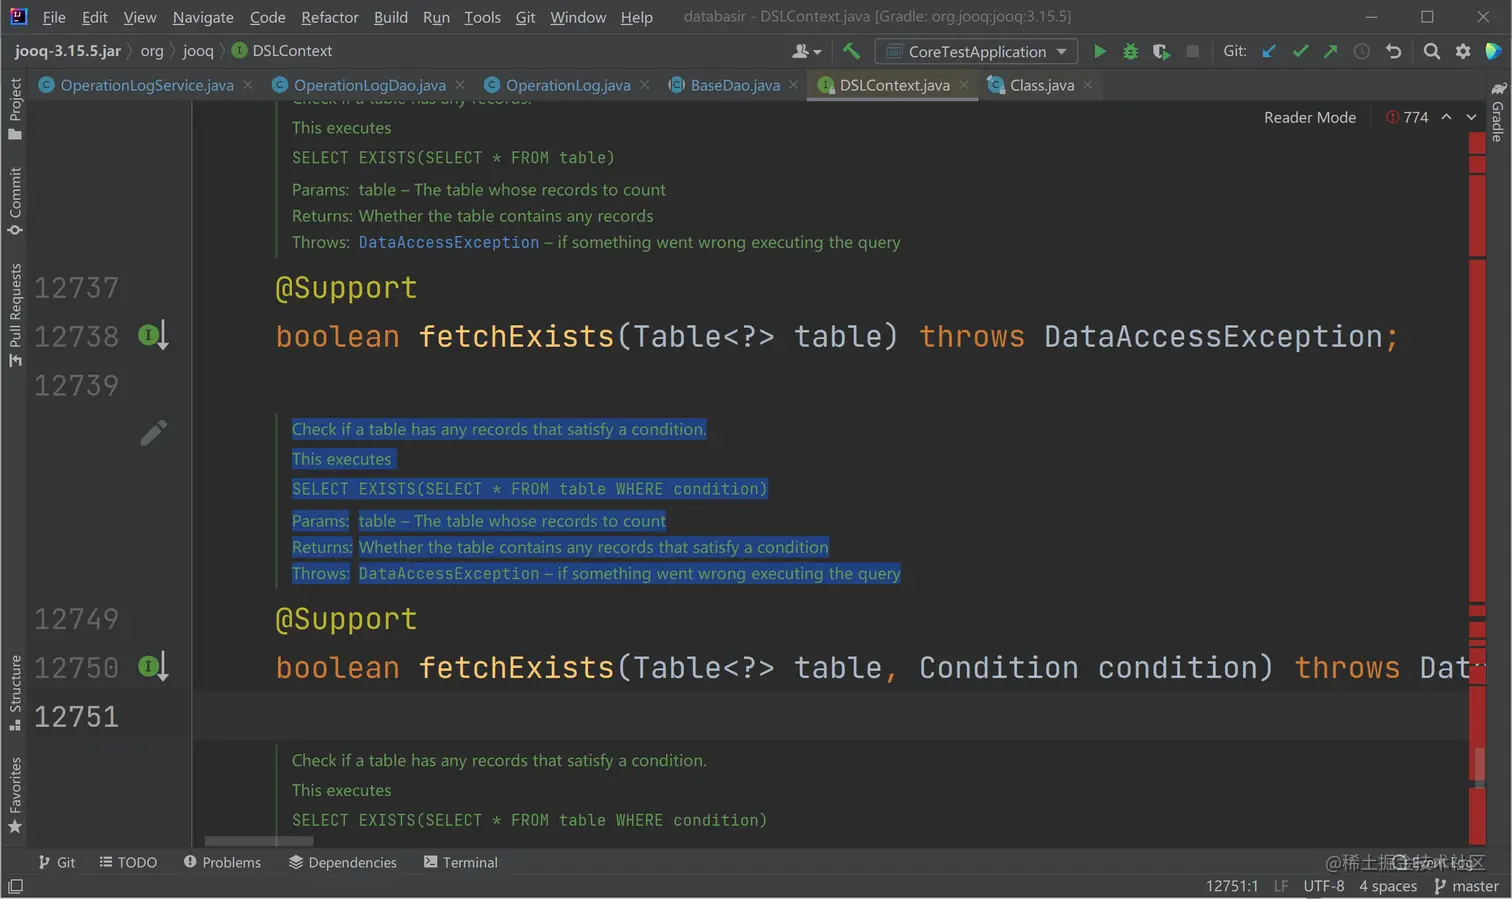
Task: Start debugging with the bug icon
Action: click(x=1130, y=51)
